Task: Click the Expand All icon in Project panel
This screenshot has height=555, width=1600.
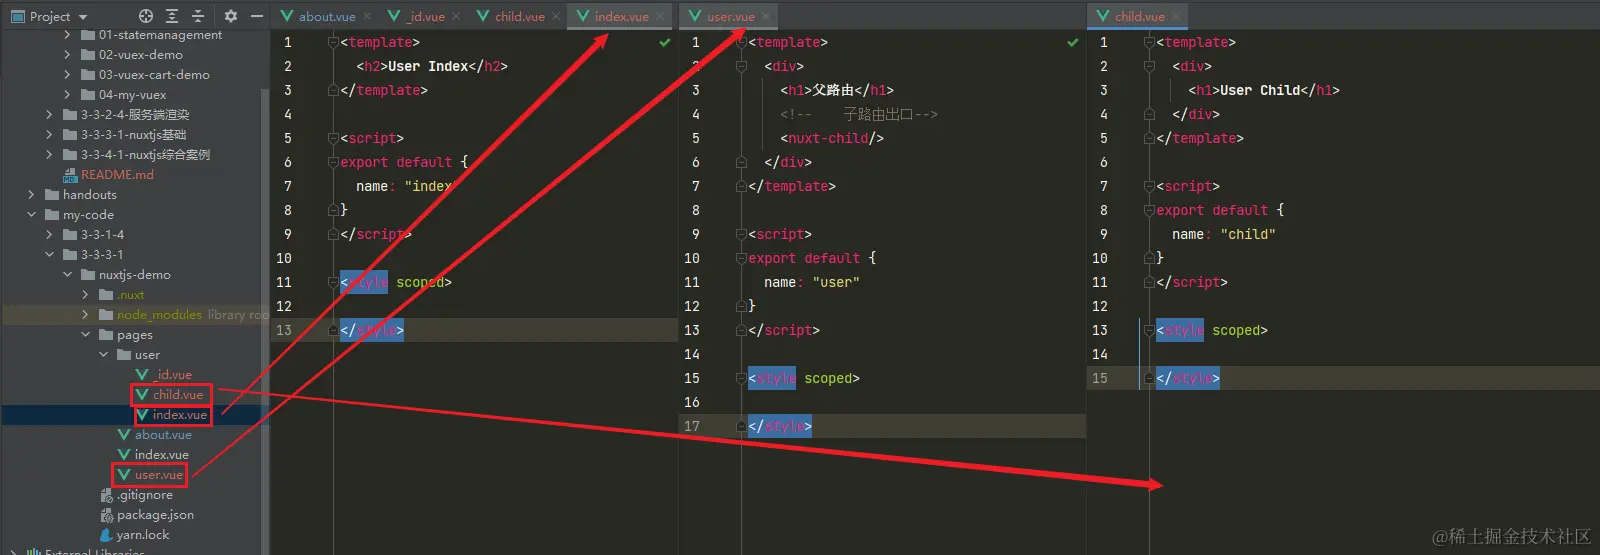Action: (172, 16)
